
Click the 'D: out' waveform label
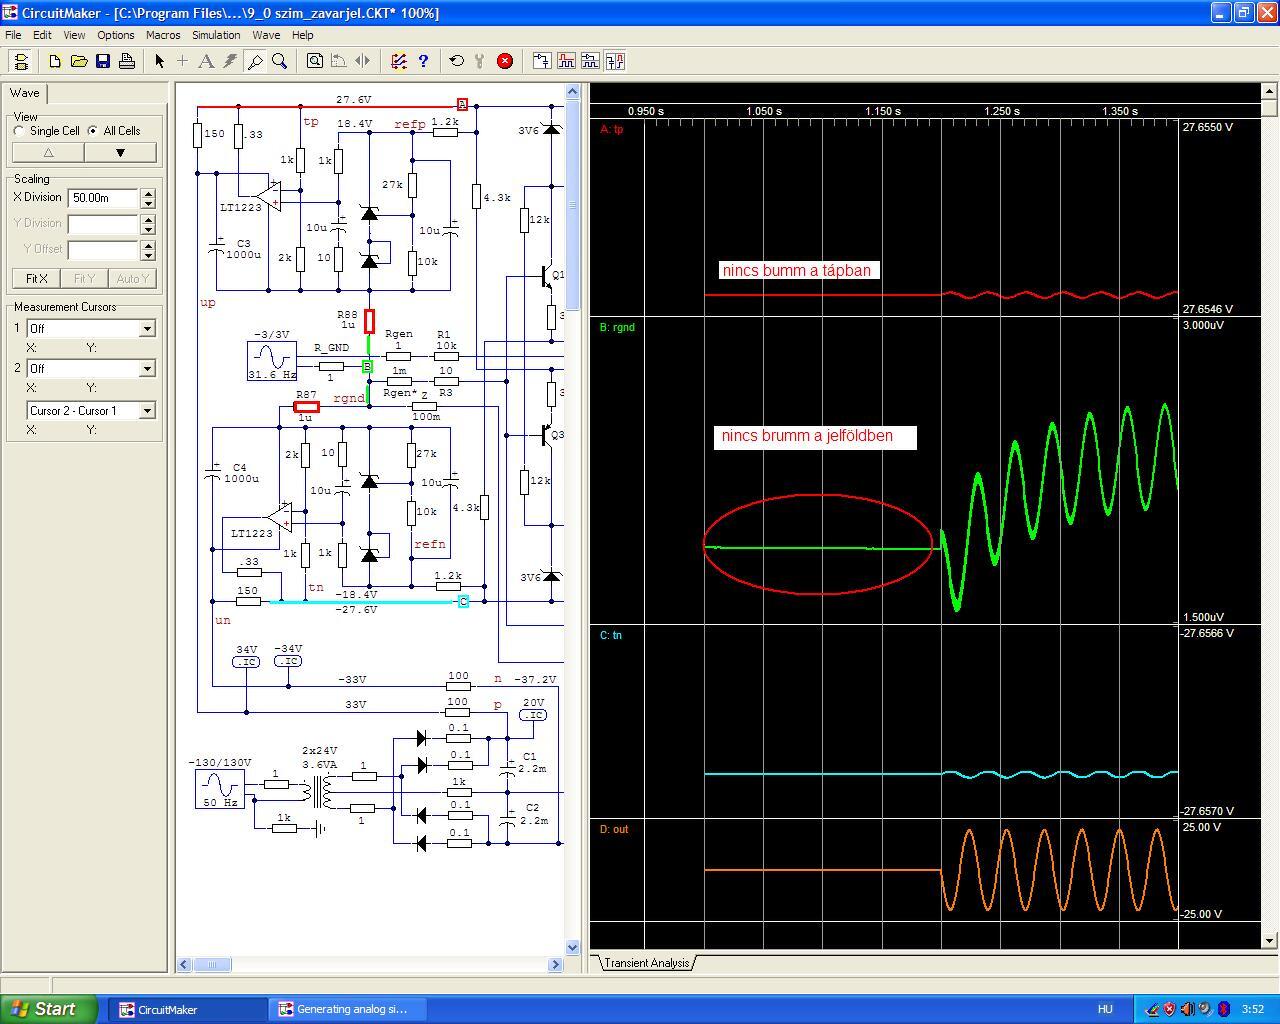[x=614, y=830]
